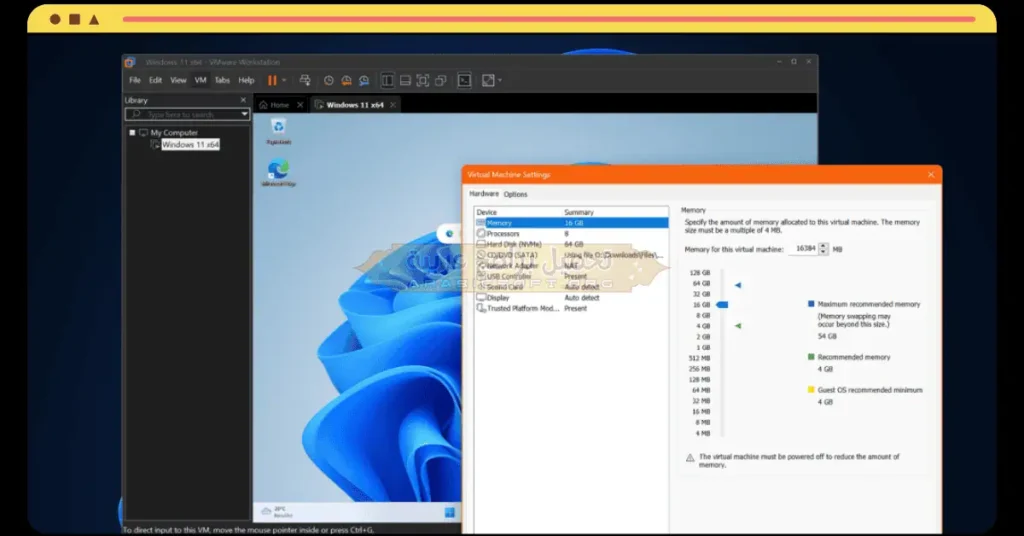Open Snapshot Manager toolbar icon
Viewport: 1024px width, 536px height.
(x=364, y=80)
